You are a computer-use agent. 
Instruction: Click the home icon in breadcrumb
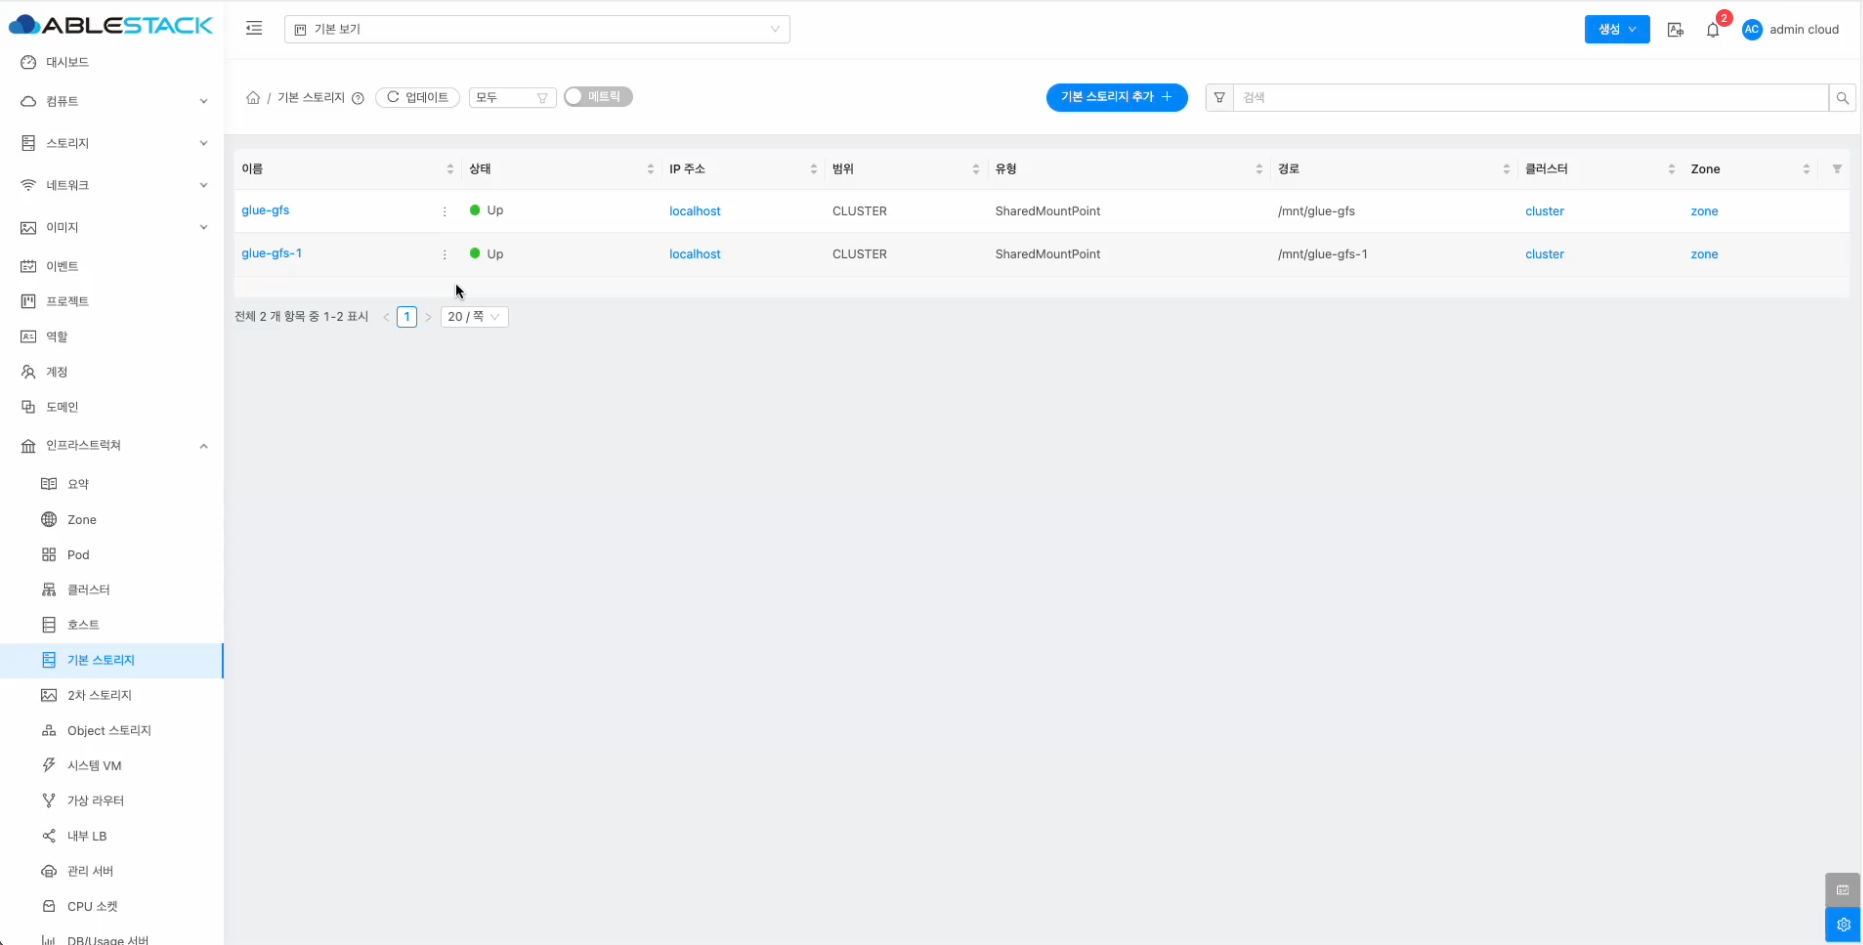pyautogui.click(x=253, y=98)
